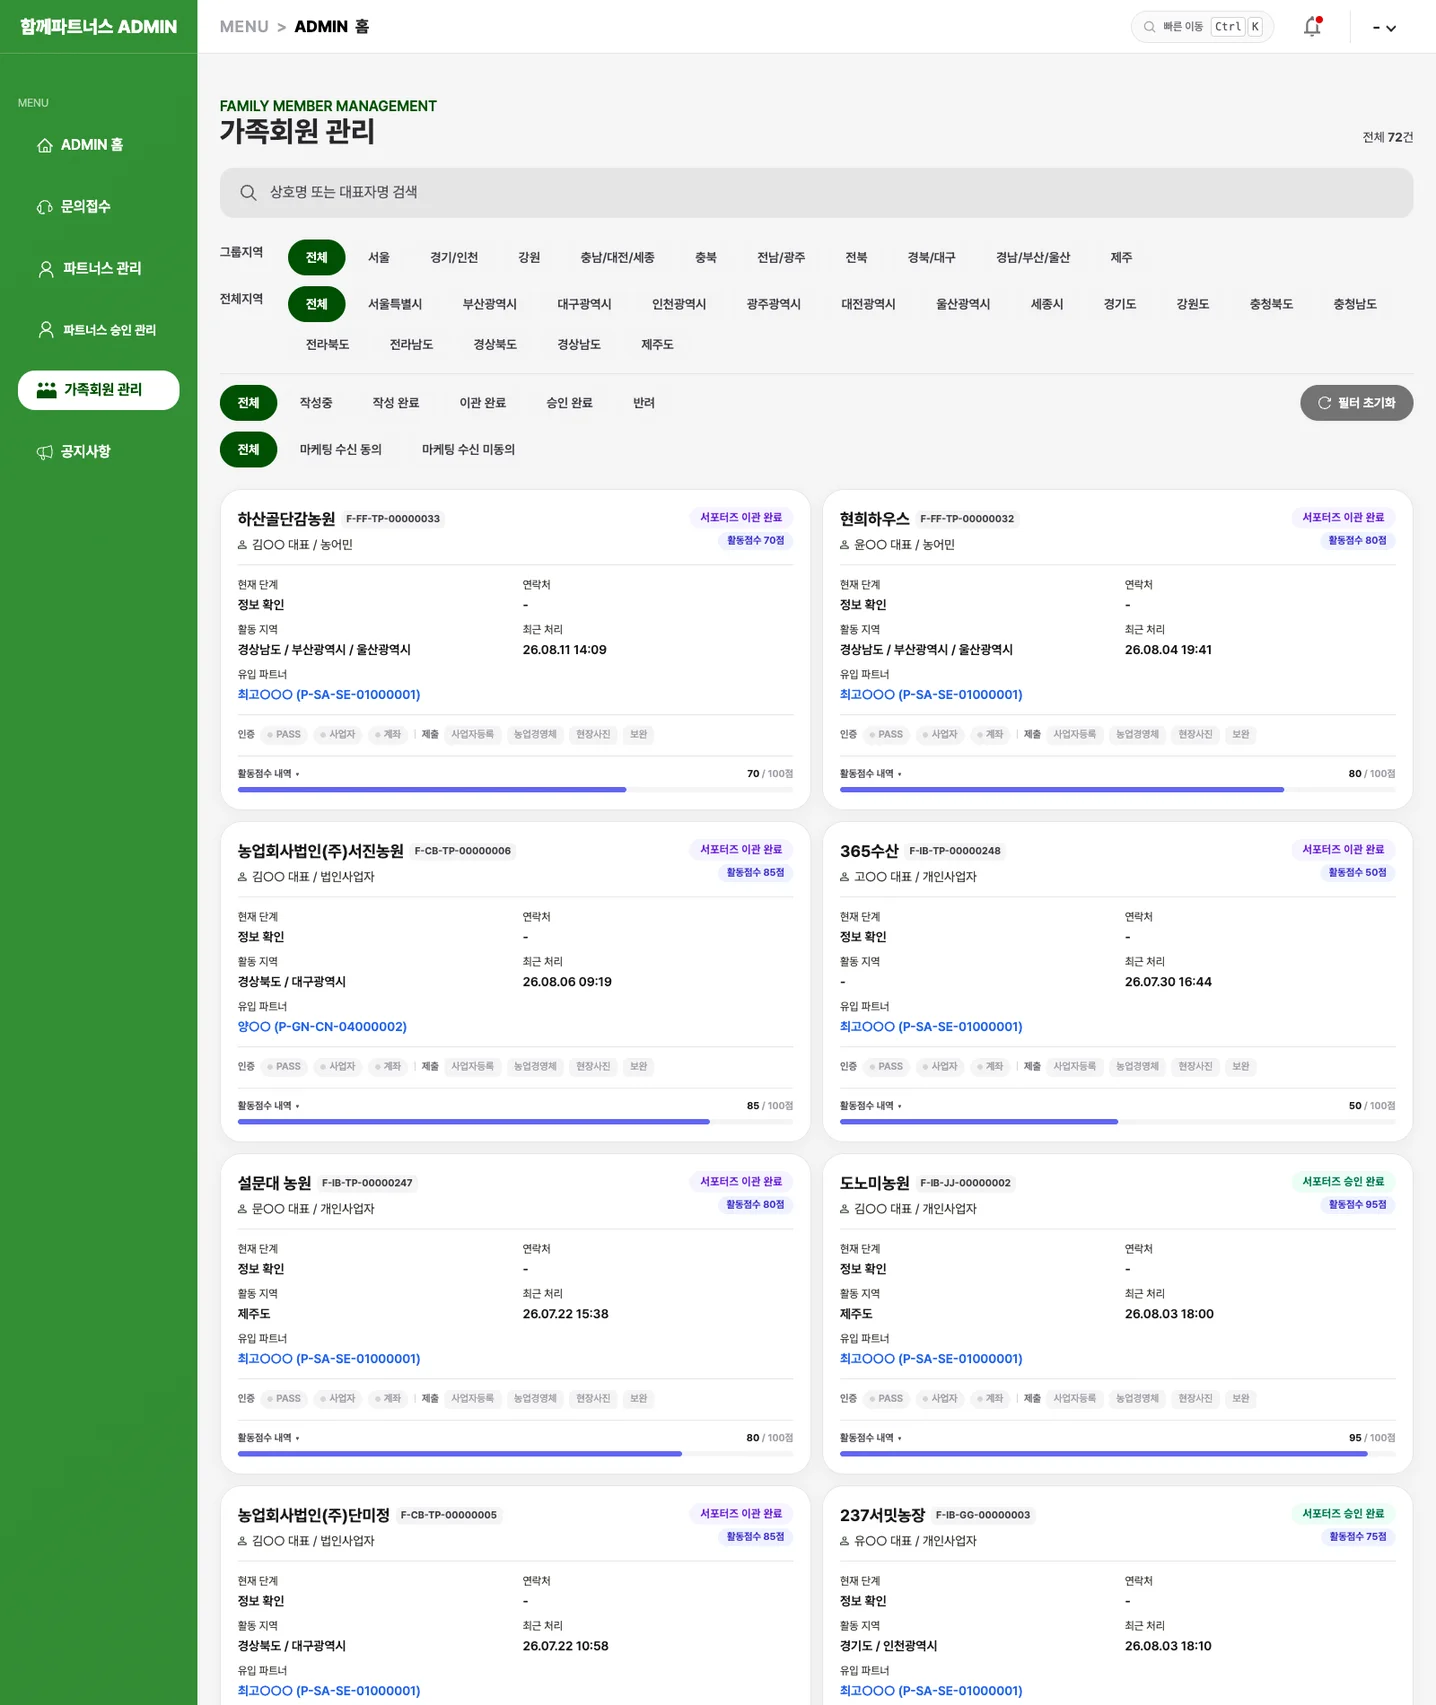Select 경기/인천 group region filter
1436x1705 pixels.
point(454,257)
